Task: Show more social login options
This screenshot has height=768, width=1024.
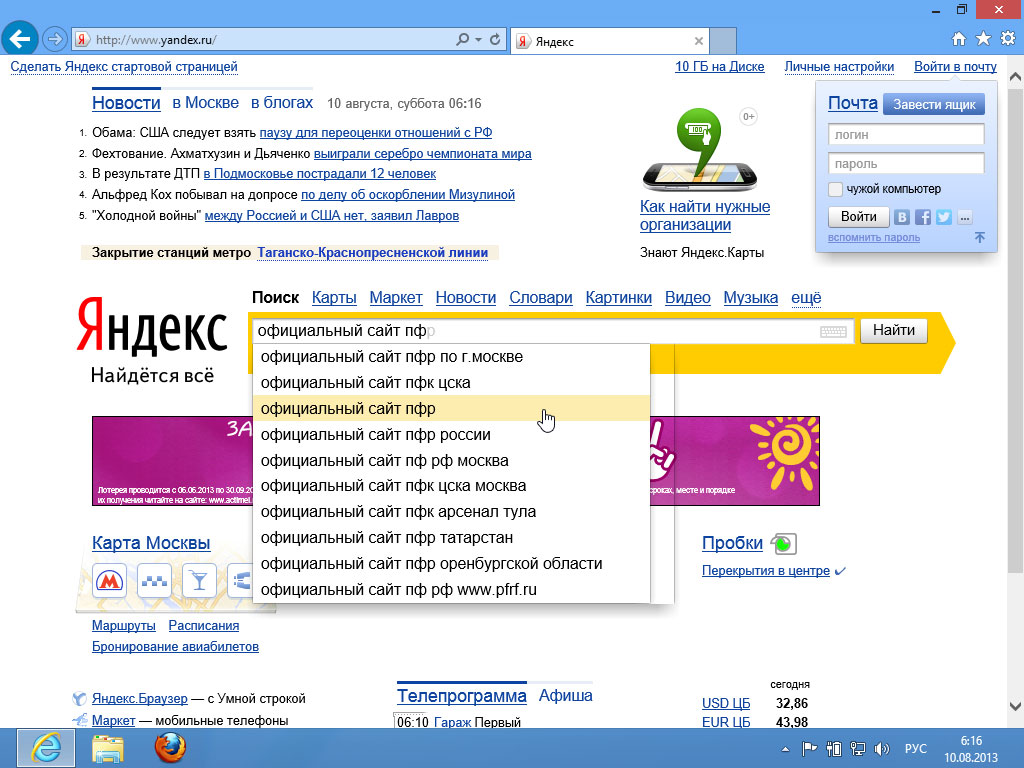Action: (x=965, y=217)
